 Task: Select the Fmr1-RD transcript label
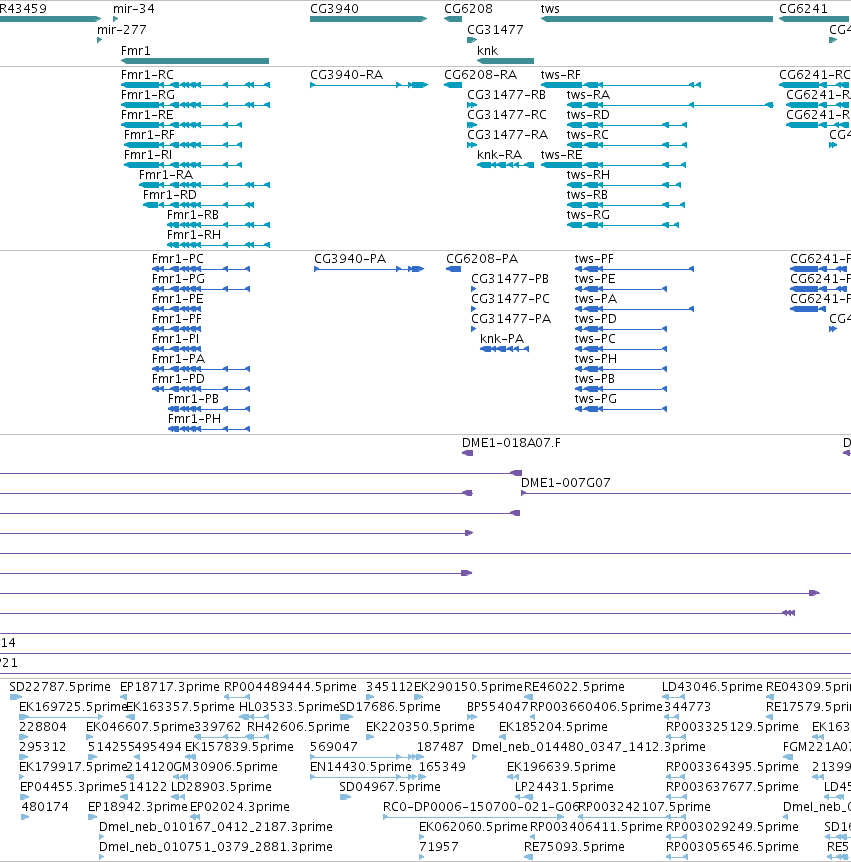[170, 195]
